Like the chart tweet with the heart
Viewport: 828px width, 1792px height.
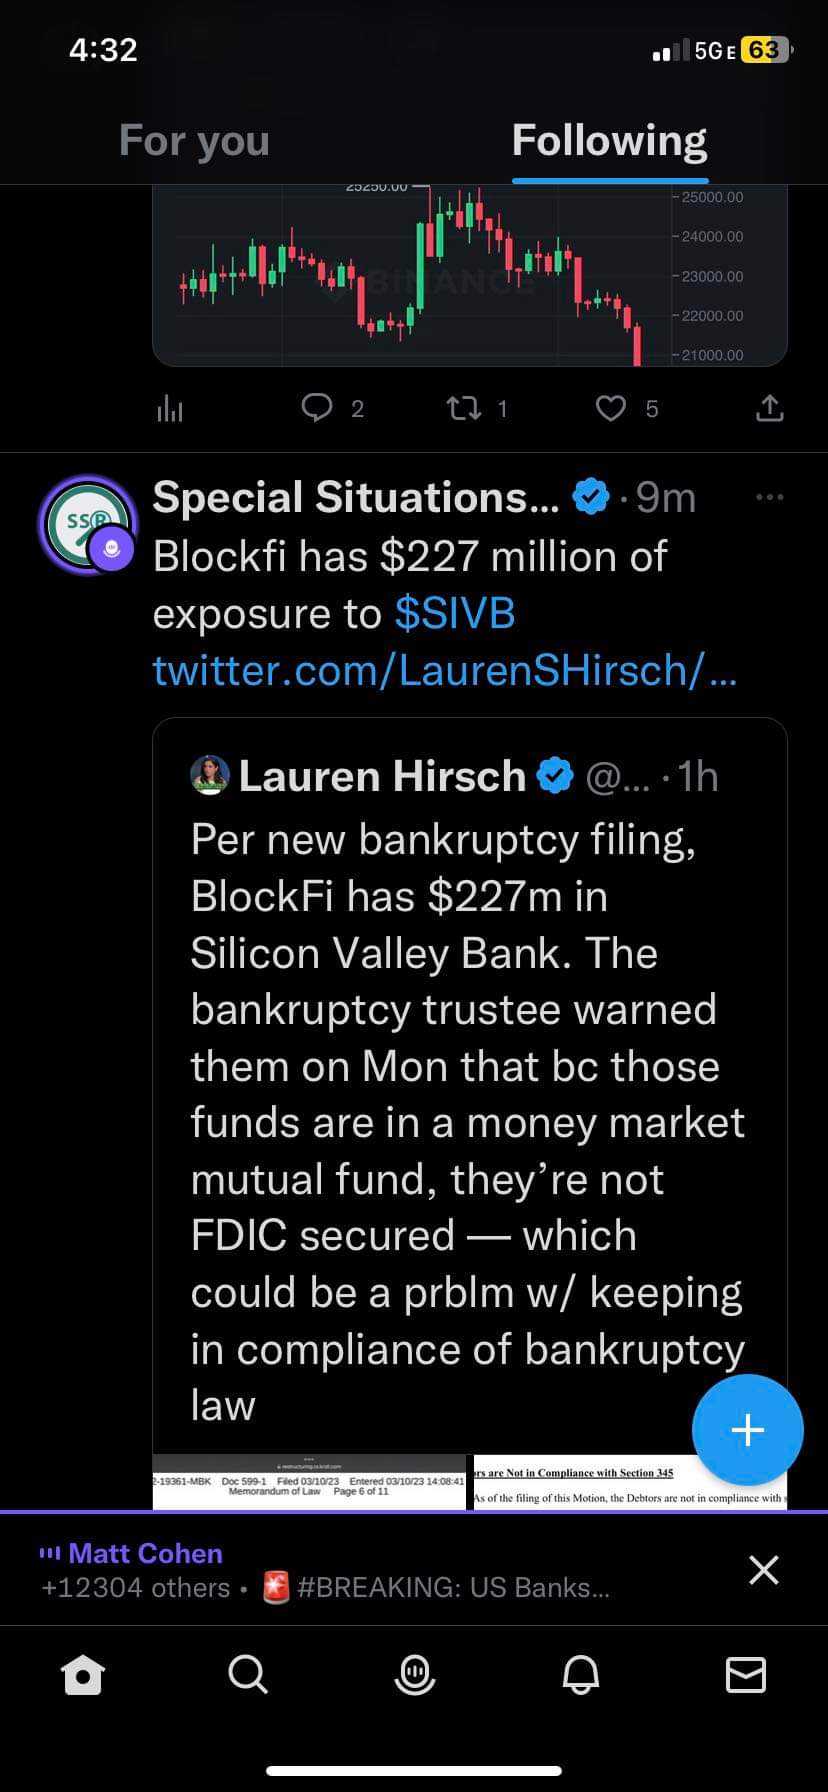point(611,408)
